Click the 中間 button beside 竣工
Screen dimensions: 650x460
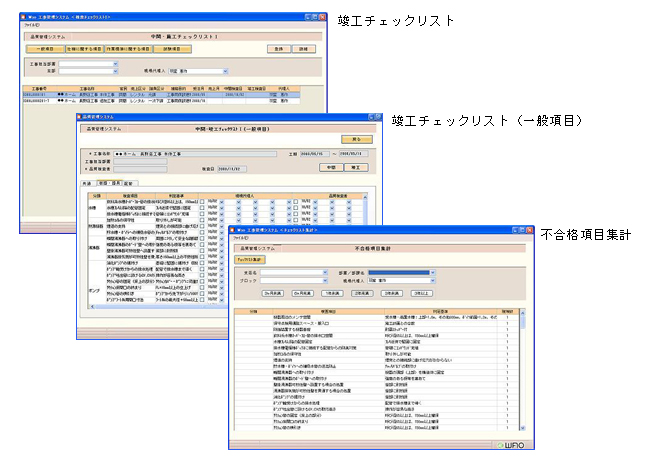(x=332, y=167)
